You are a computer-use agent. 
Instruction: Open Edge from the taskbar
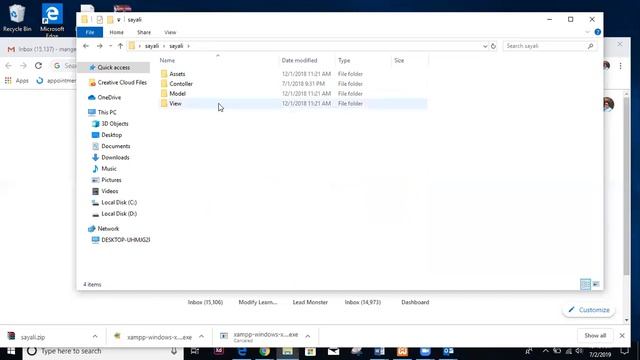click(x=242, y=351)
